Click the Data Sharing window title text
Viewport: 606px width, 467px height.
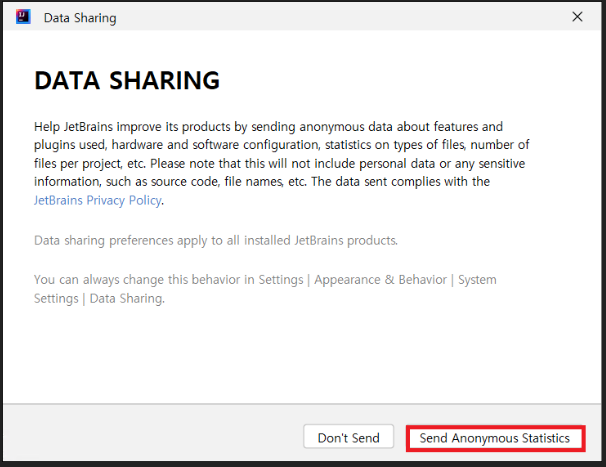80,18
